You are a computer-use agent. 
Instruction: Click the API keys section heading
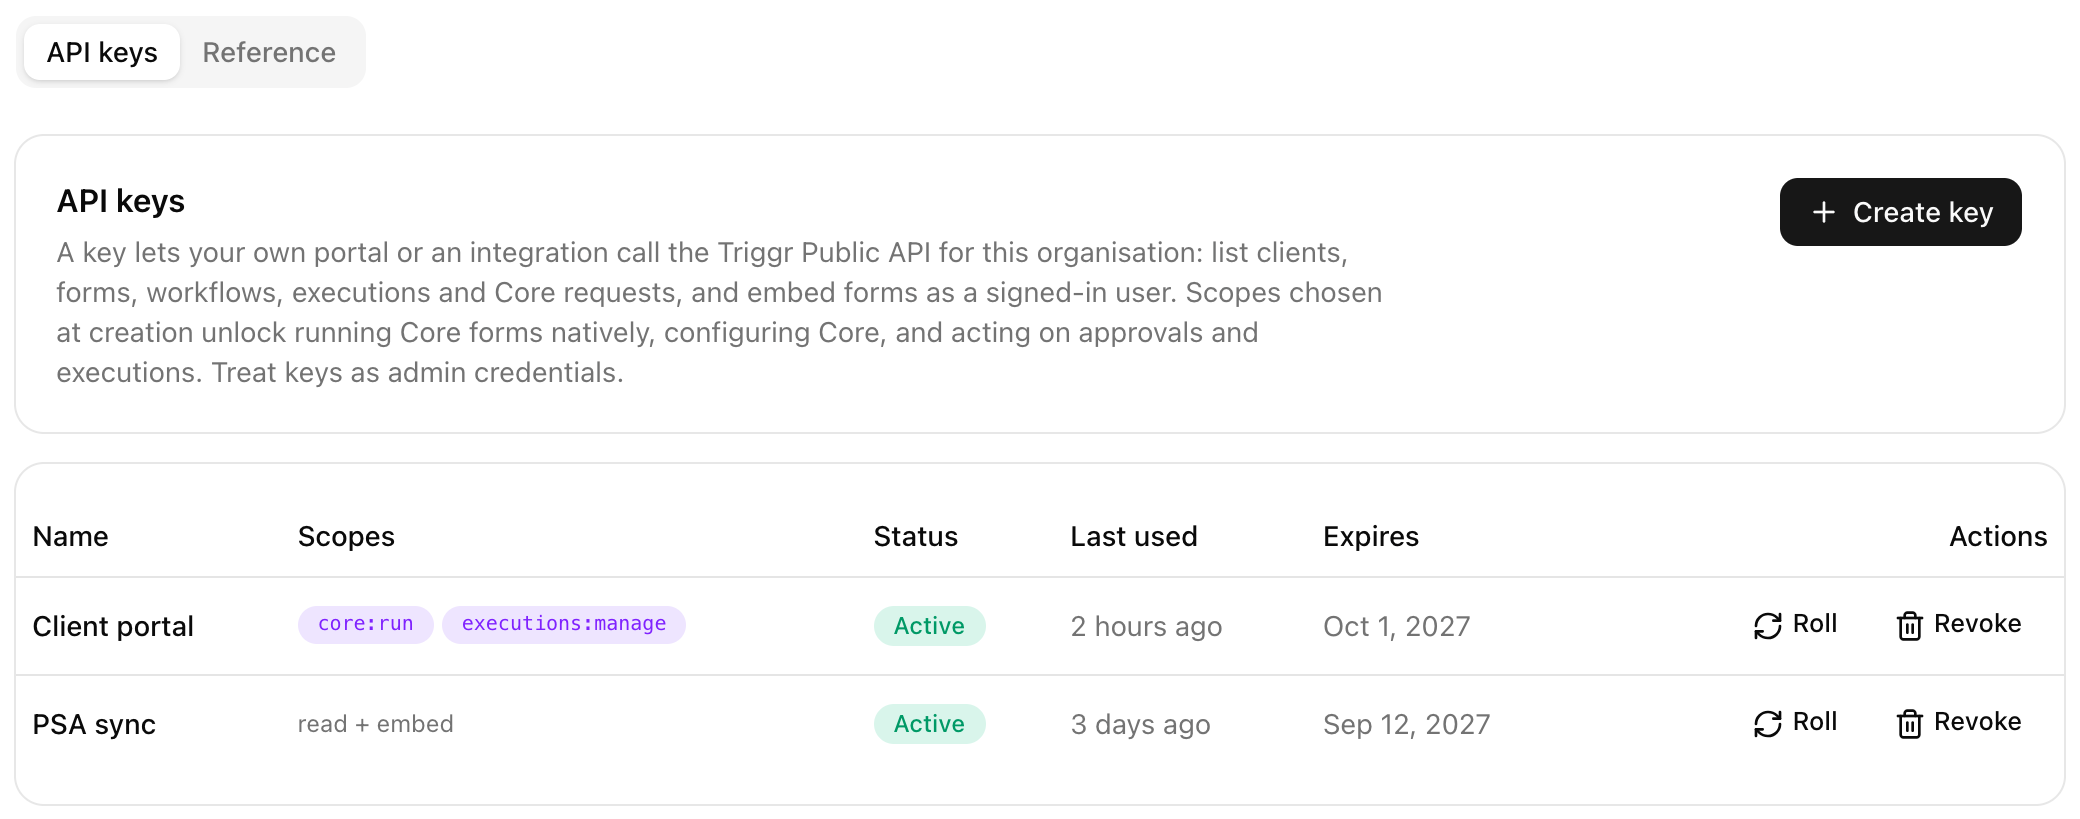[x=120, y=201]
